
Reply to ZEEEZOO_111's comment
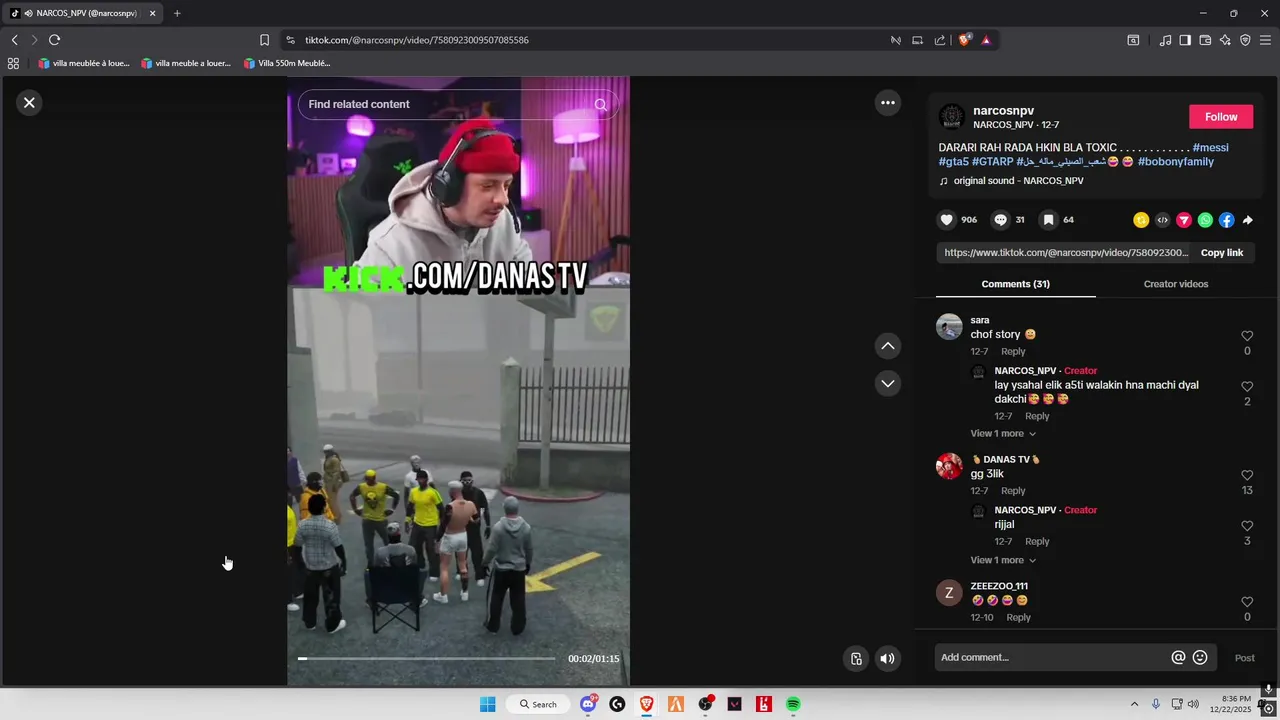coord(1018,618)
